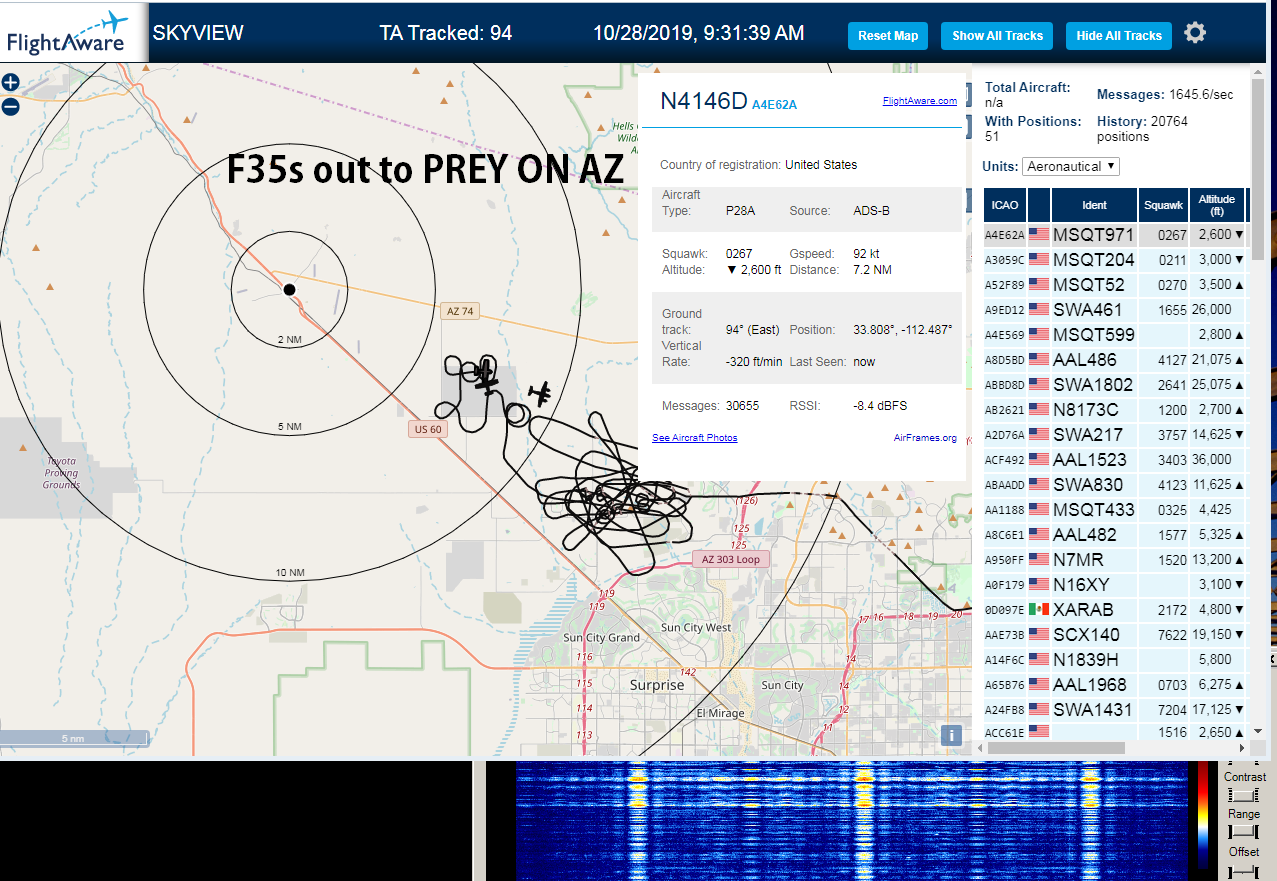Select aircraft row MSQT433
Image resolution: width=1277 pixels, height=881 pixels.
tap(1114, 510)
